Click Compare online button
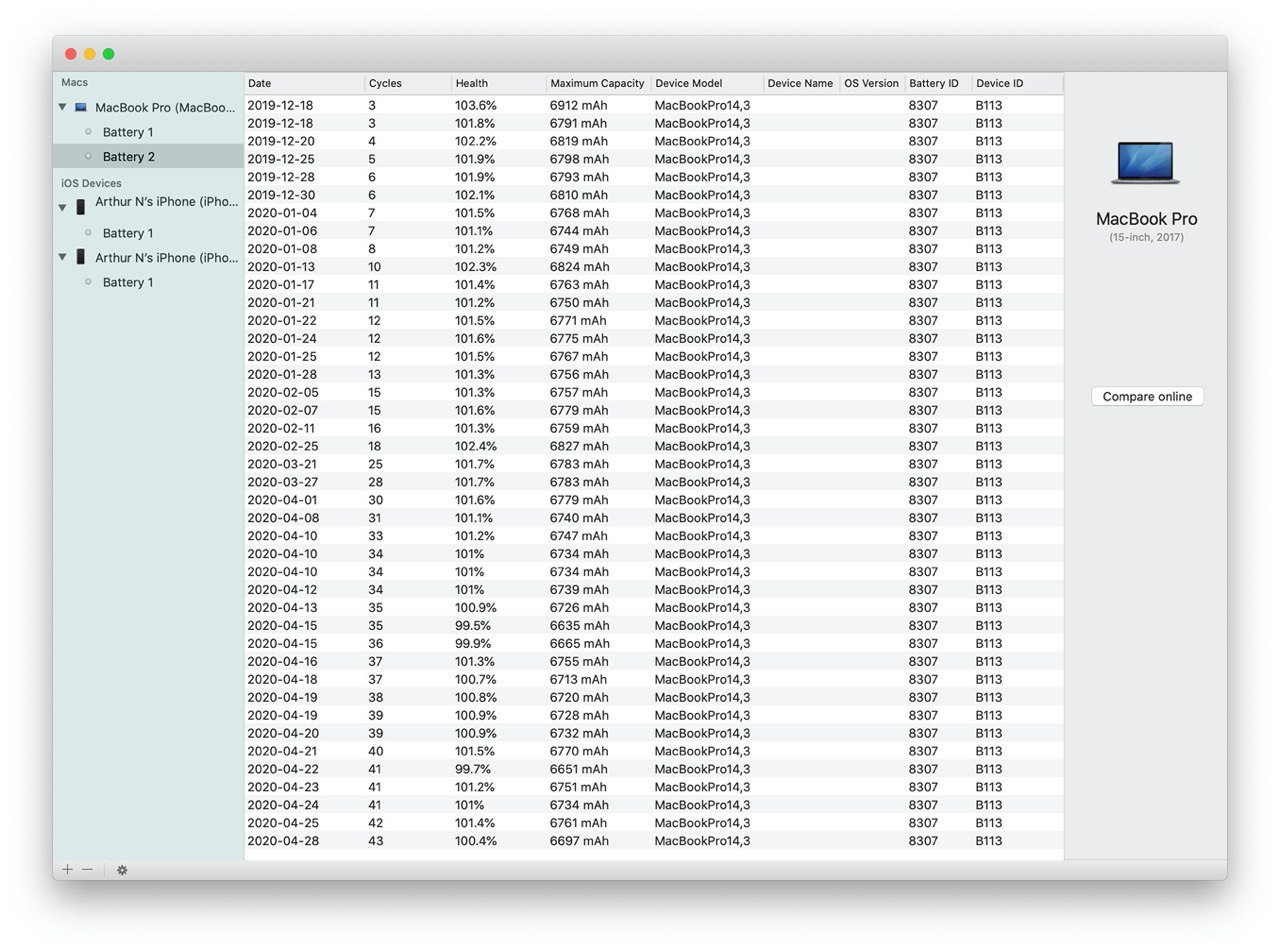This screenshot has height=950, width=1280. (1147, 397)
